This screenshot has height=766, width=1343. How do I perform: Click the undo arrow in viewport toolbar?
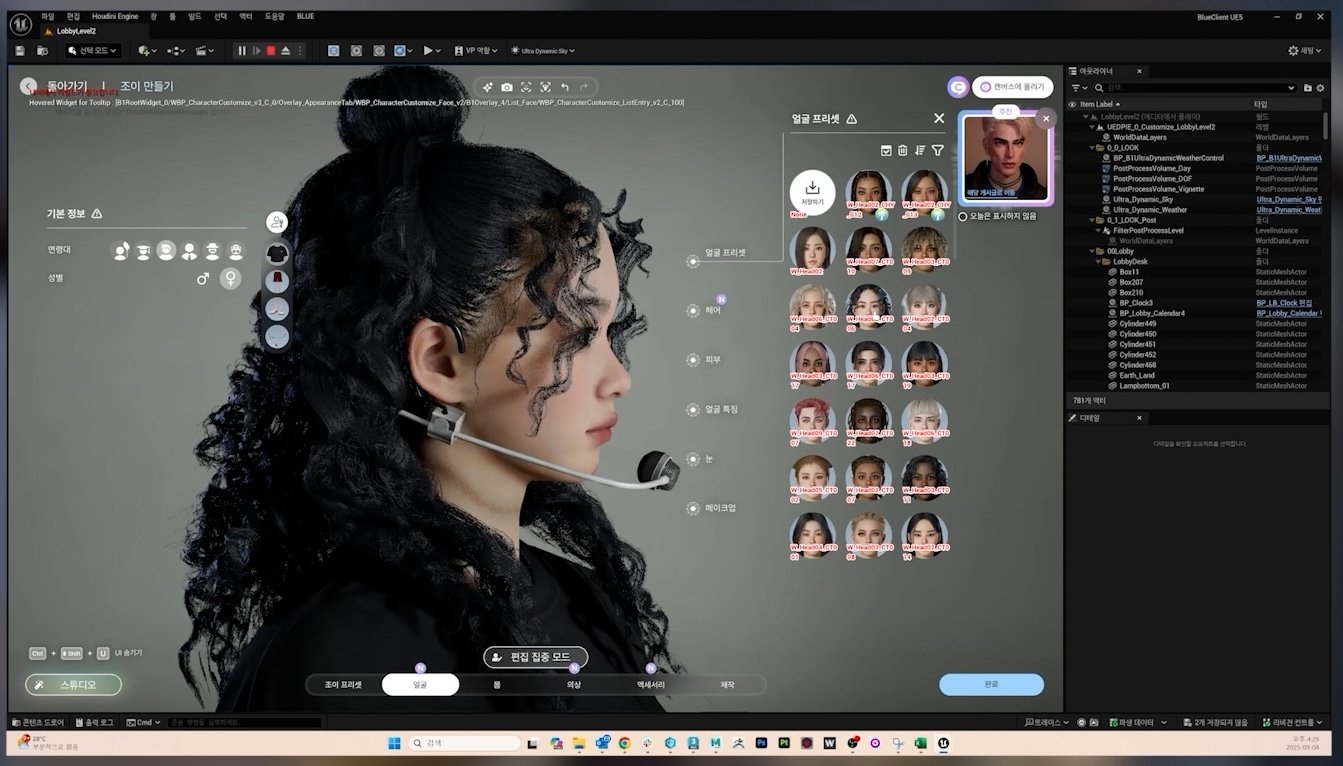(x=565, y=88)
